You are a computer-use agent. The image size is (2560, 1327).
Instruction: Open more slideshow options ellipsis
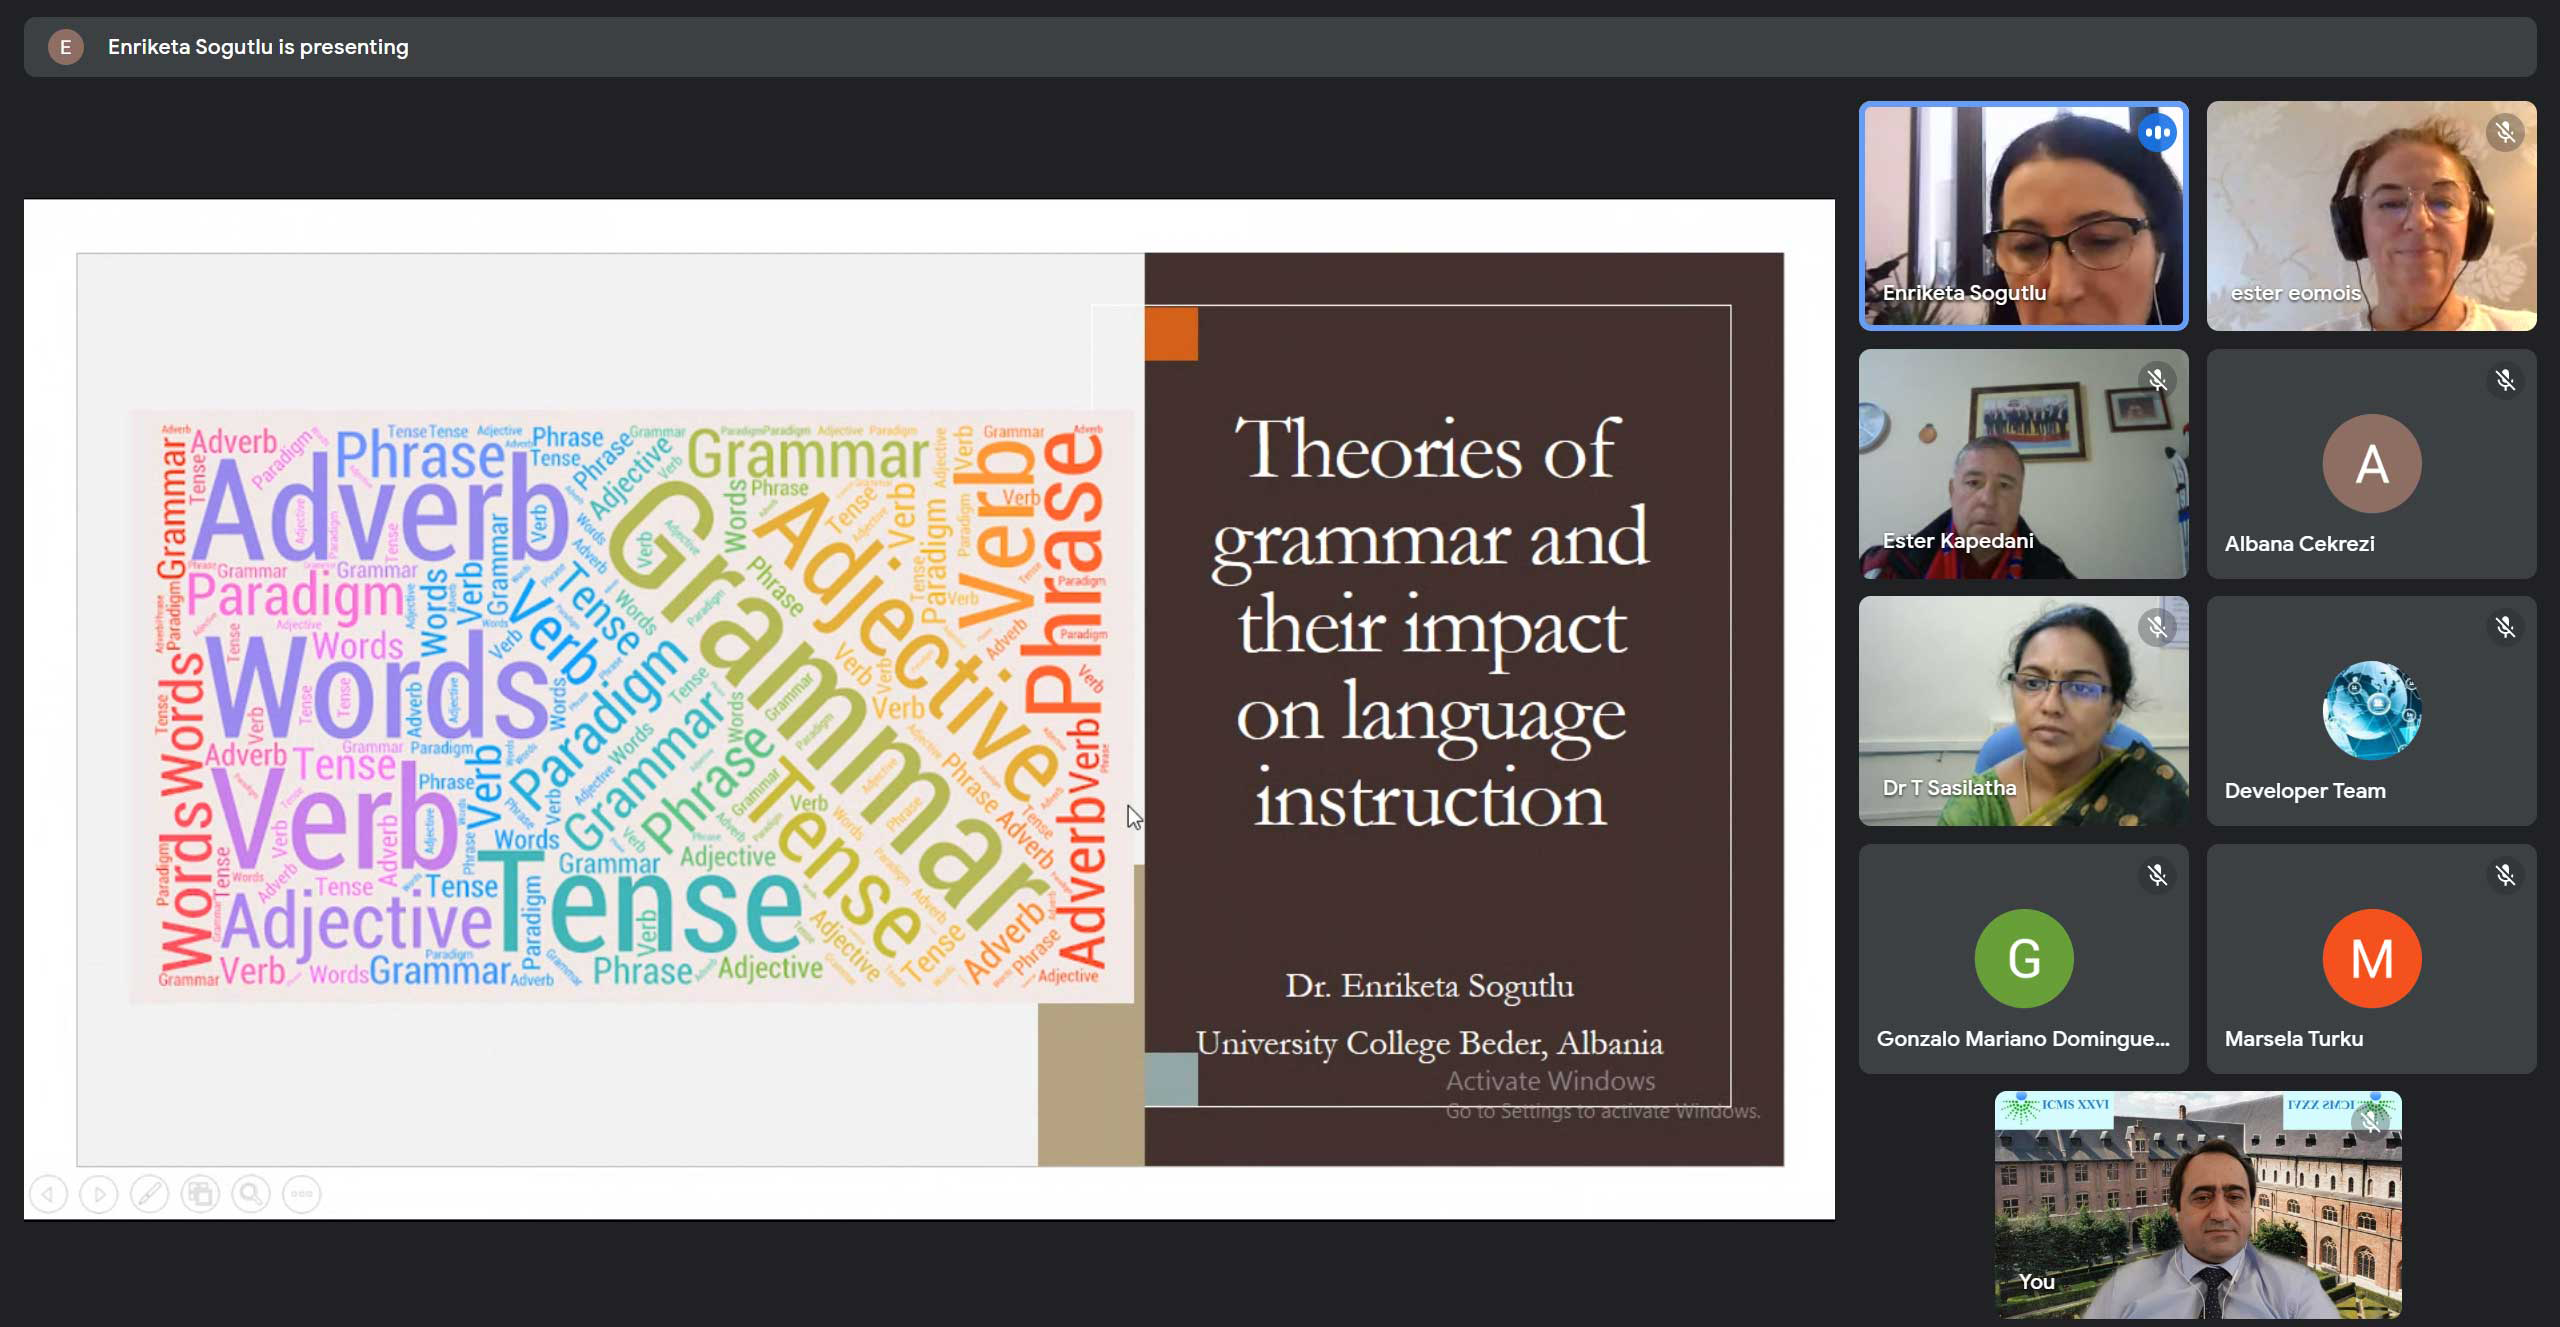[x=302, y=1193]
